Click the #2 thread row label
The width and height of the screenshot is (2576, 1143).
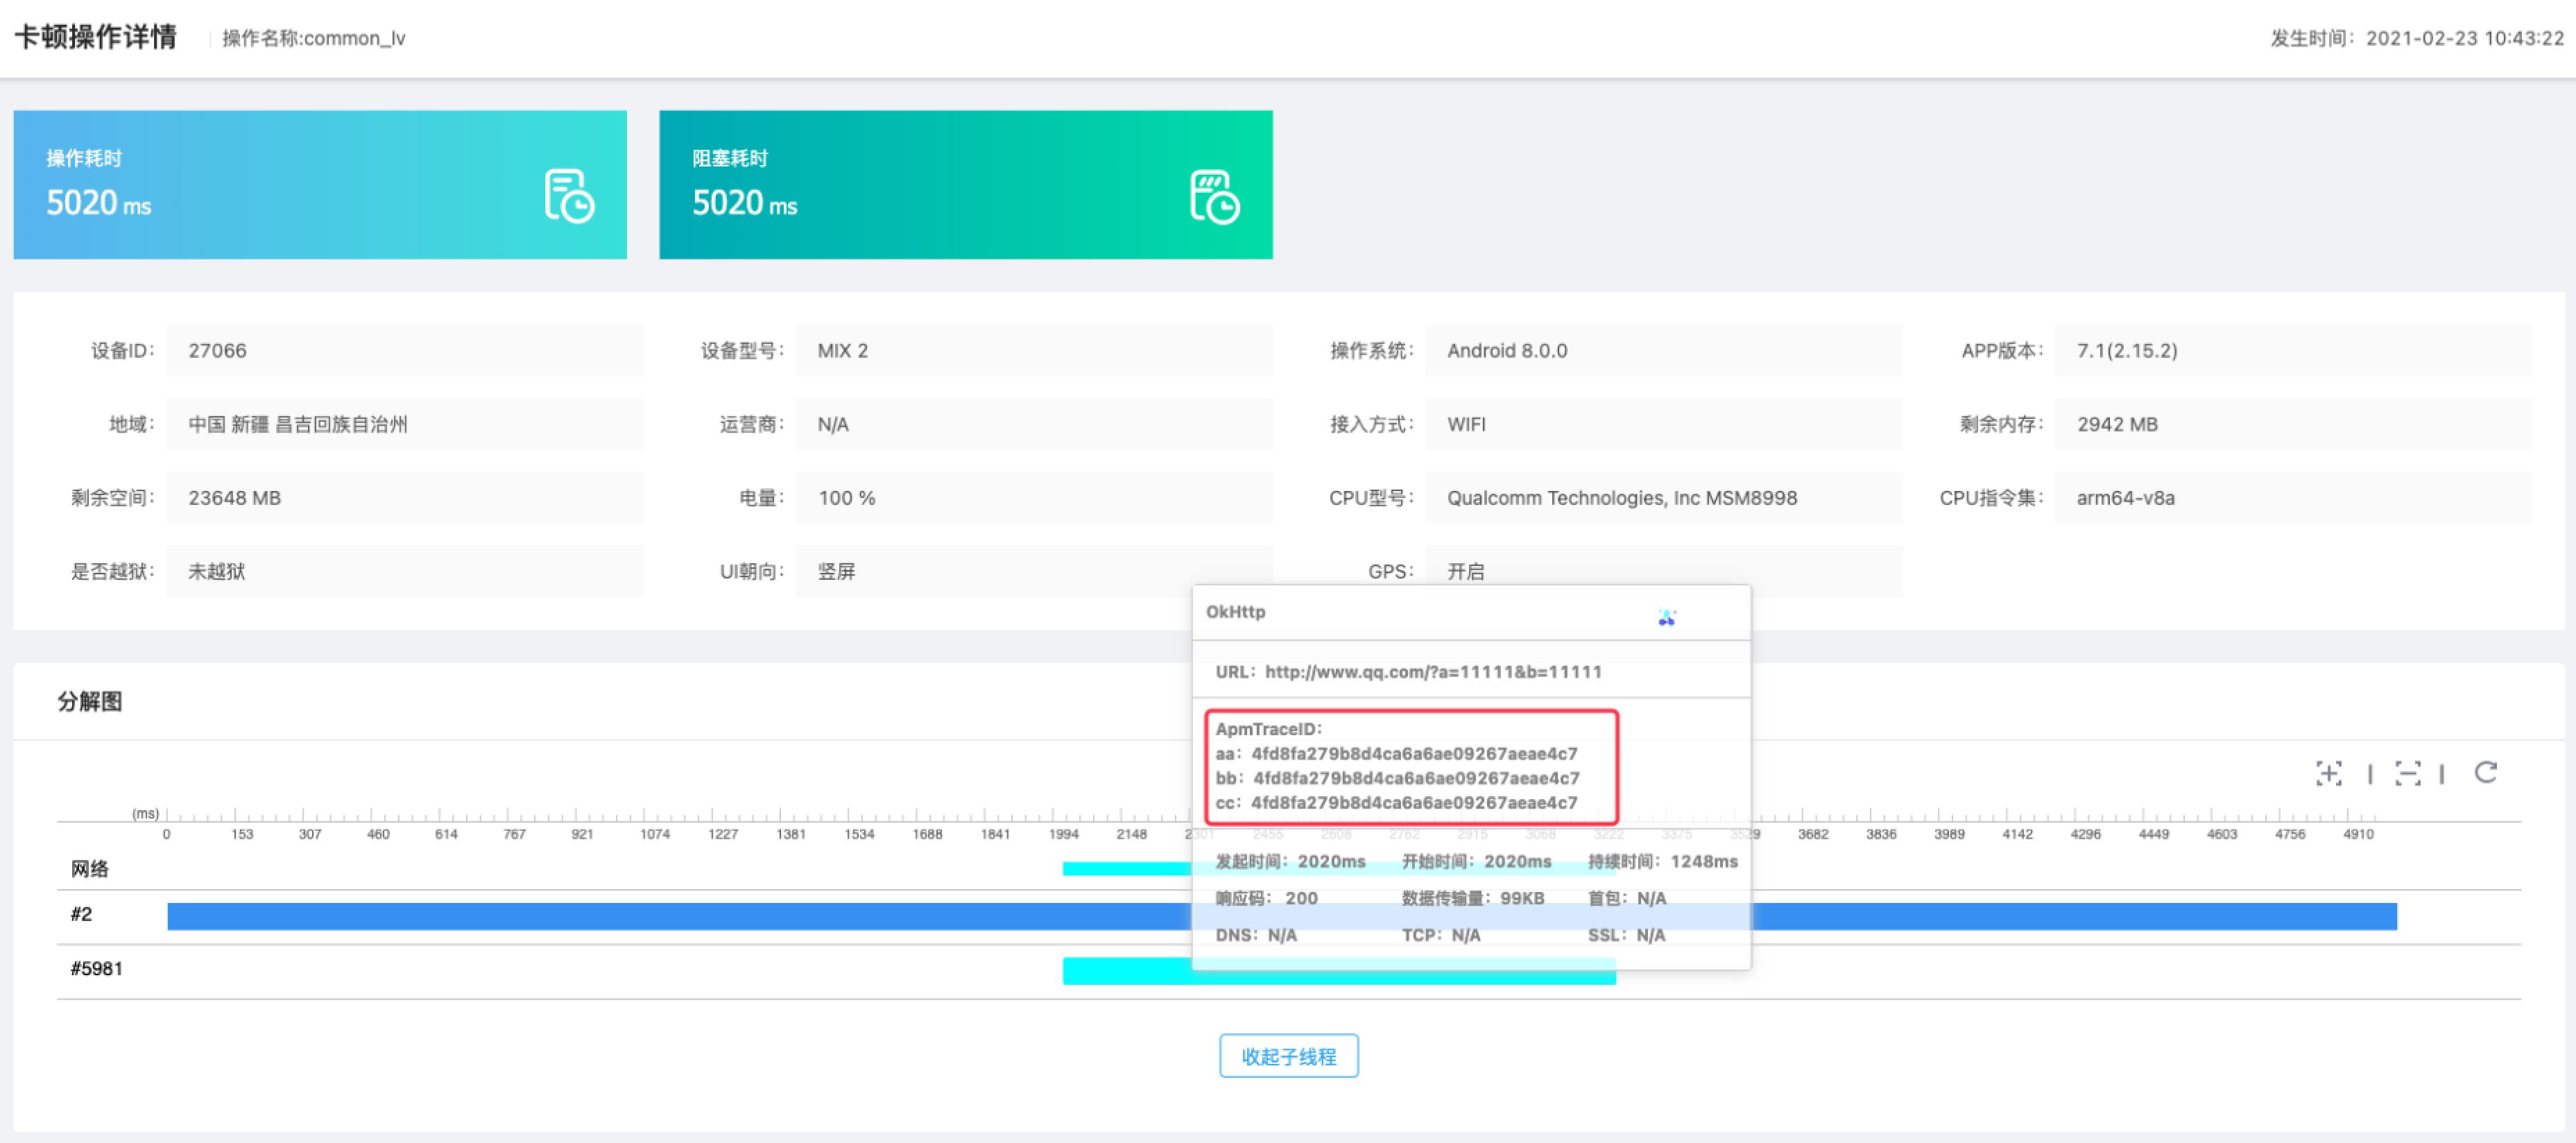click(x=81, y=915)
